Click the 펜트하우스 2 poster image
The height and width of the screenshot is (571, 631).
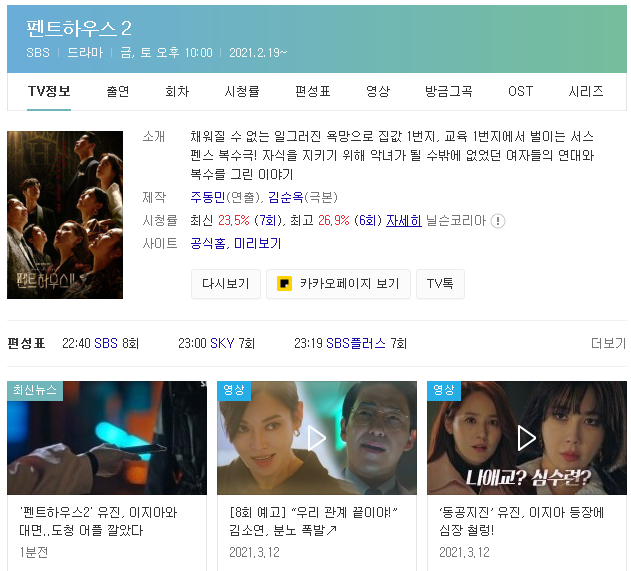65,215
